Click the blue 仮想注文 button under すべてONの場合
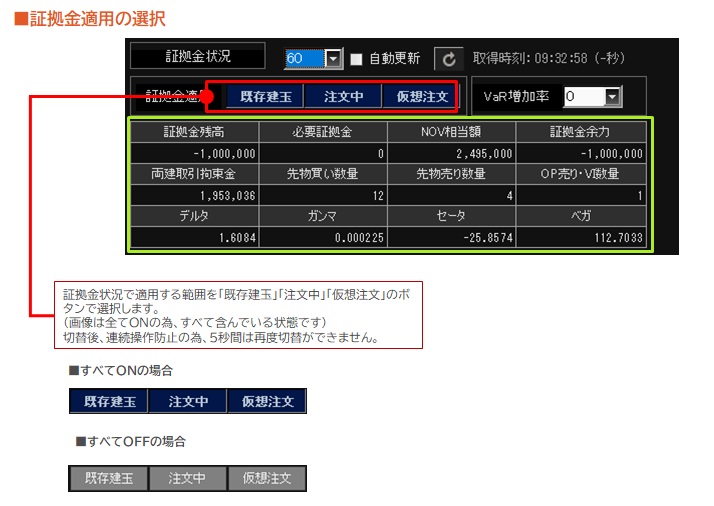This screenshot has height=506, width=714. [x=267, y=401]
